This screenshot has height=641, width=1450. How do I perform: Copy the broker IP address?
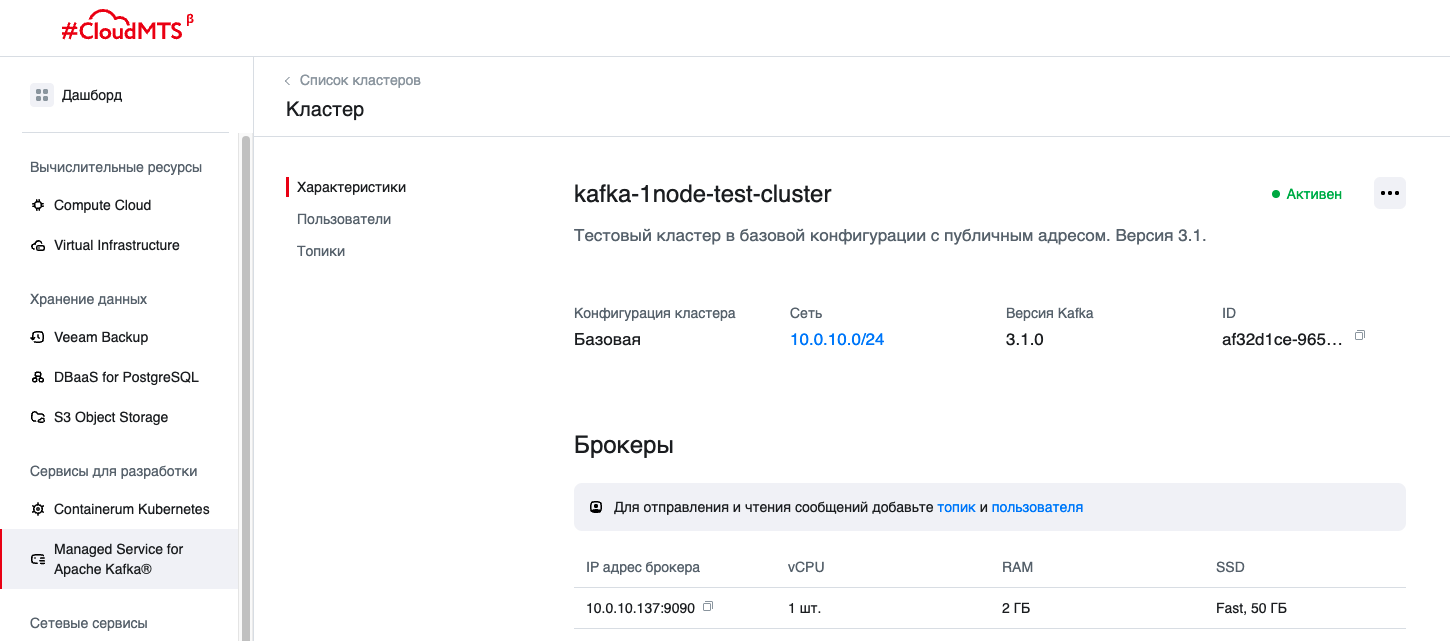point(708,606)
